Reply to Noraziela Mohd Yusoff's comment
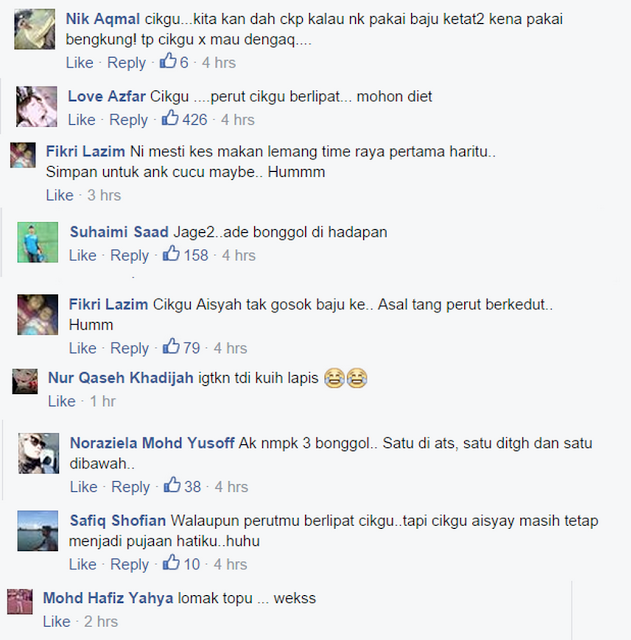The width and height of the screenshot is (631, 640). [131, 487]
